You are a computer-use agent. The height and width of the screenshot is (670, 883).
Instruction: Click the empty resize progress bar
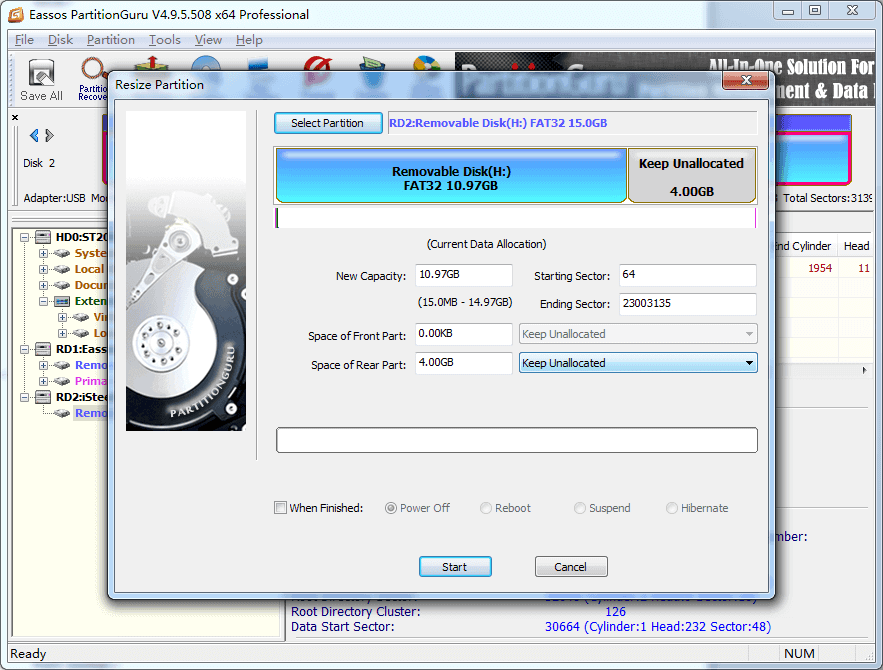click(x=516, y=440)
